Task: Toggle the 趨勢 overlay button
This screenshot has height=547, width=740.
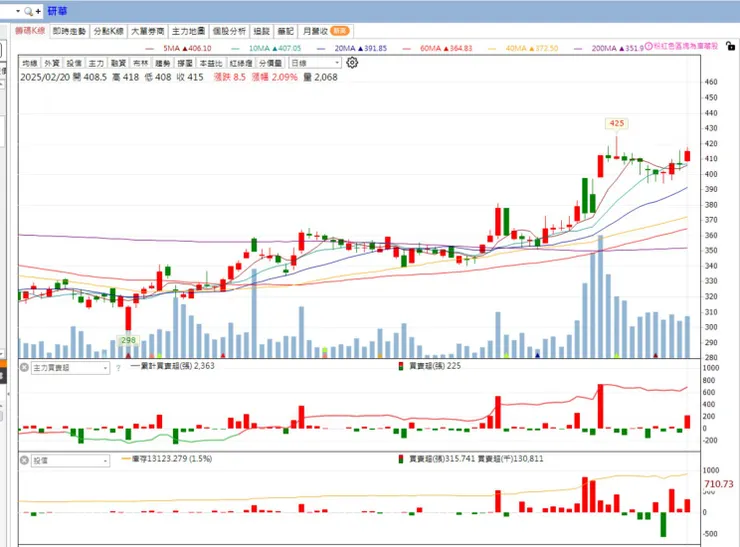Action: [x=163, y=63]
